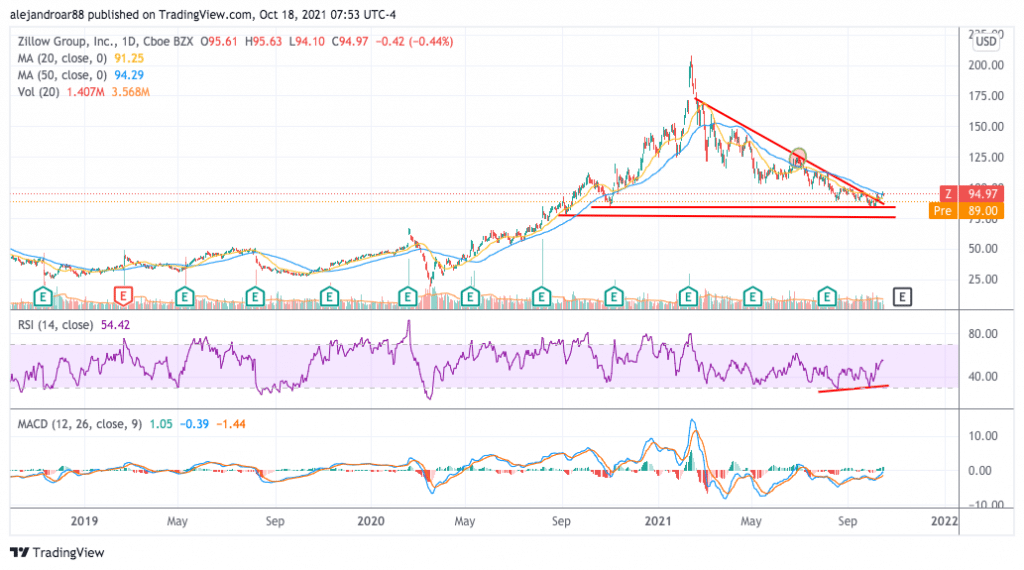
Task: Click the high price H95.63
Action: coord(263,41)
